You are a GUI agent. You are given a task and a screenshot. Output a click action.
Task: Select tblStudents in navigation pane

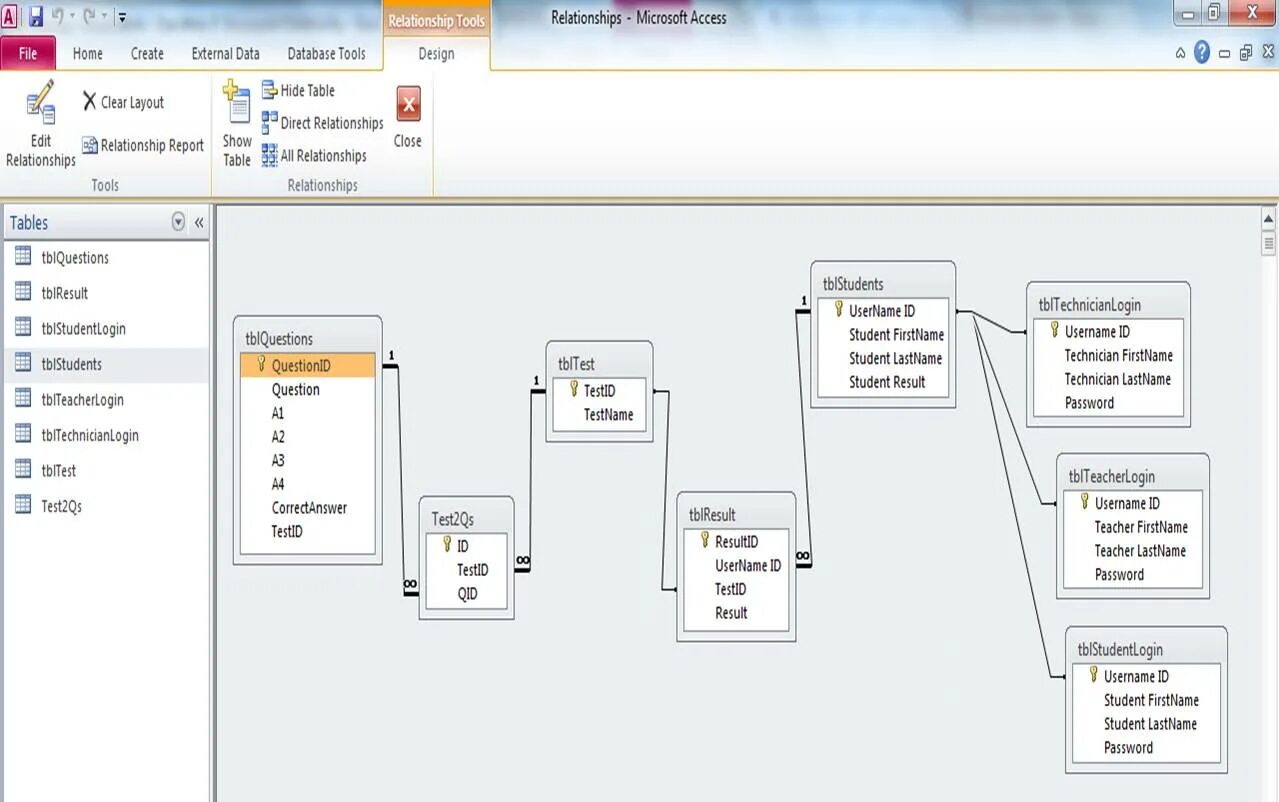106,364
